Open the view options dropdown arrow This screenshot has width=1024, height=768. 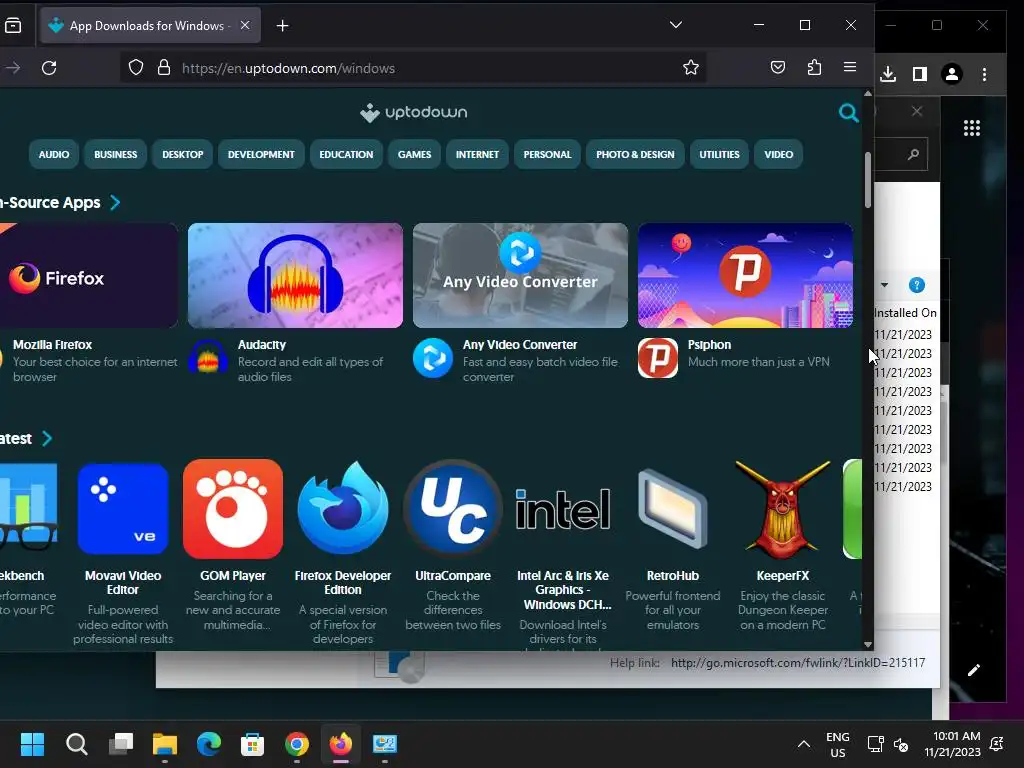click(x=884, y=285)
